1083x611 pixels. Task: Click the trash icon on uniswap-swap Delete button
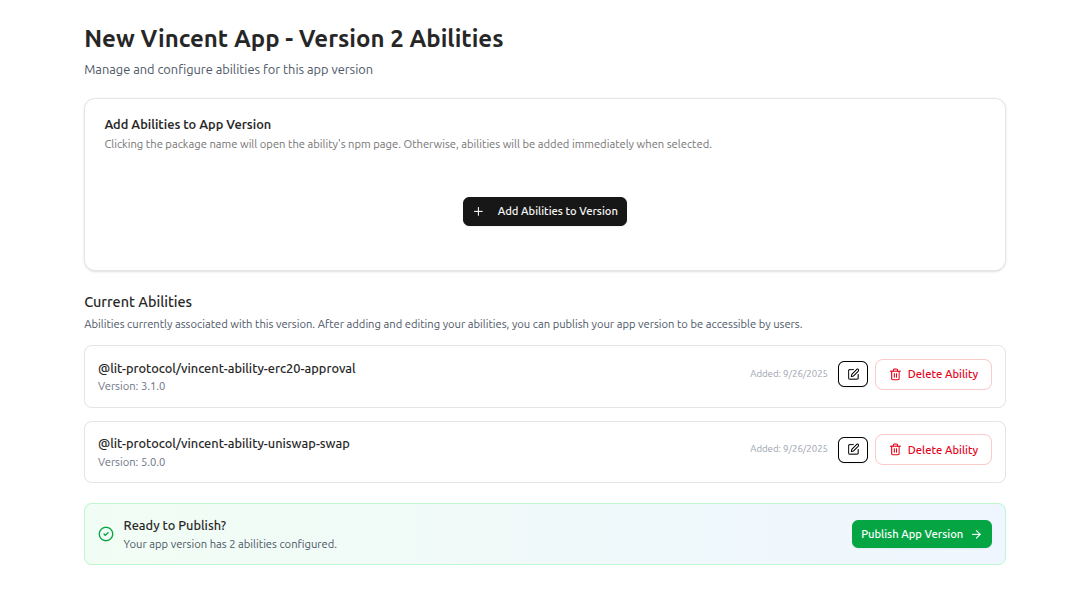coord(895,449)
